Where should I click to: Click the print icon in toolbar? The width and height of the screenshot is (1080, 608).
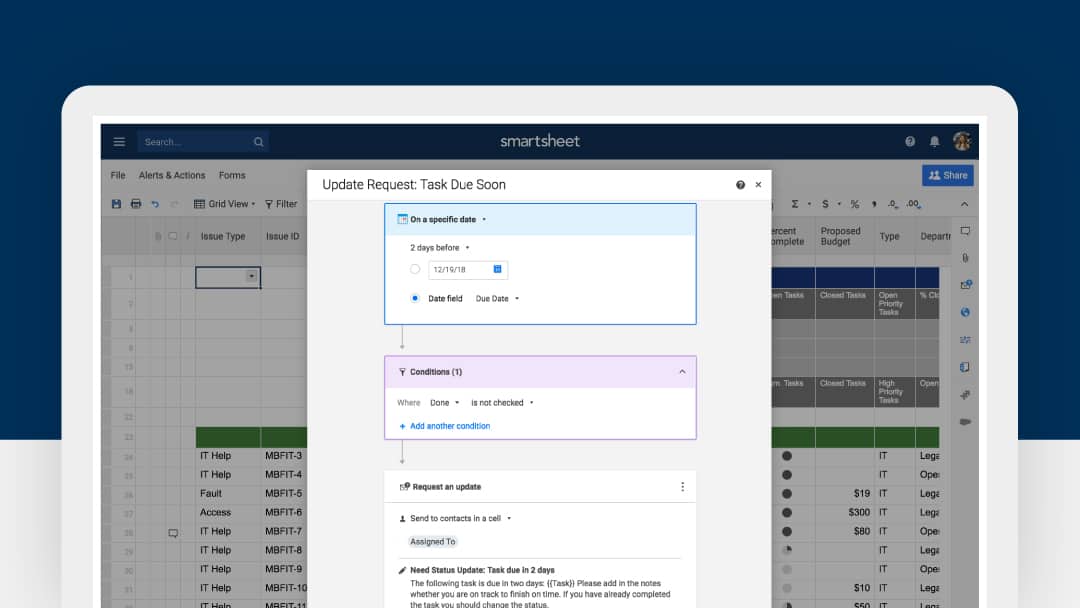click(x=135, y=204)
